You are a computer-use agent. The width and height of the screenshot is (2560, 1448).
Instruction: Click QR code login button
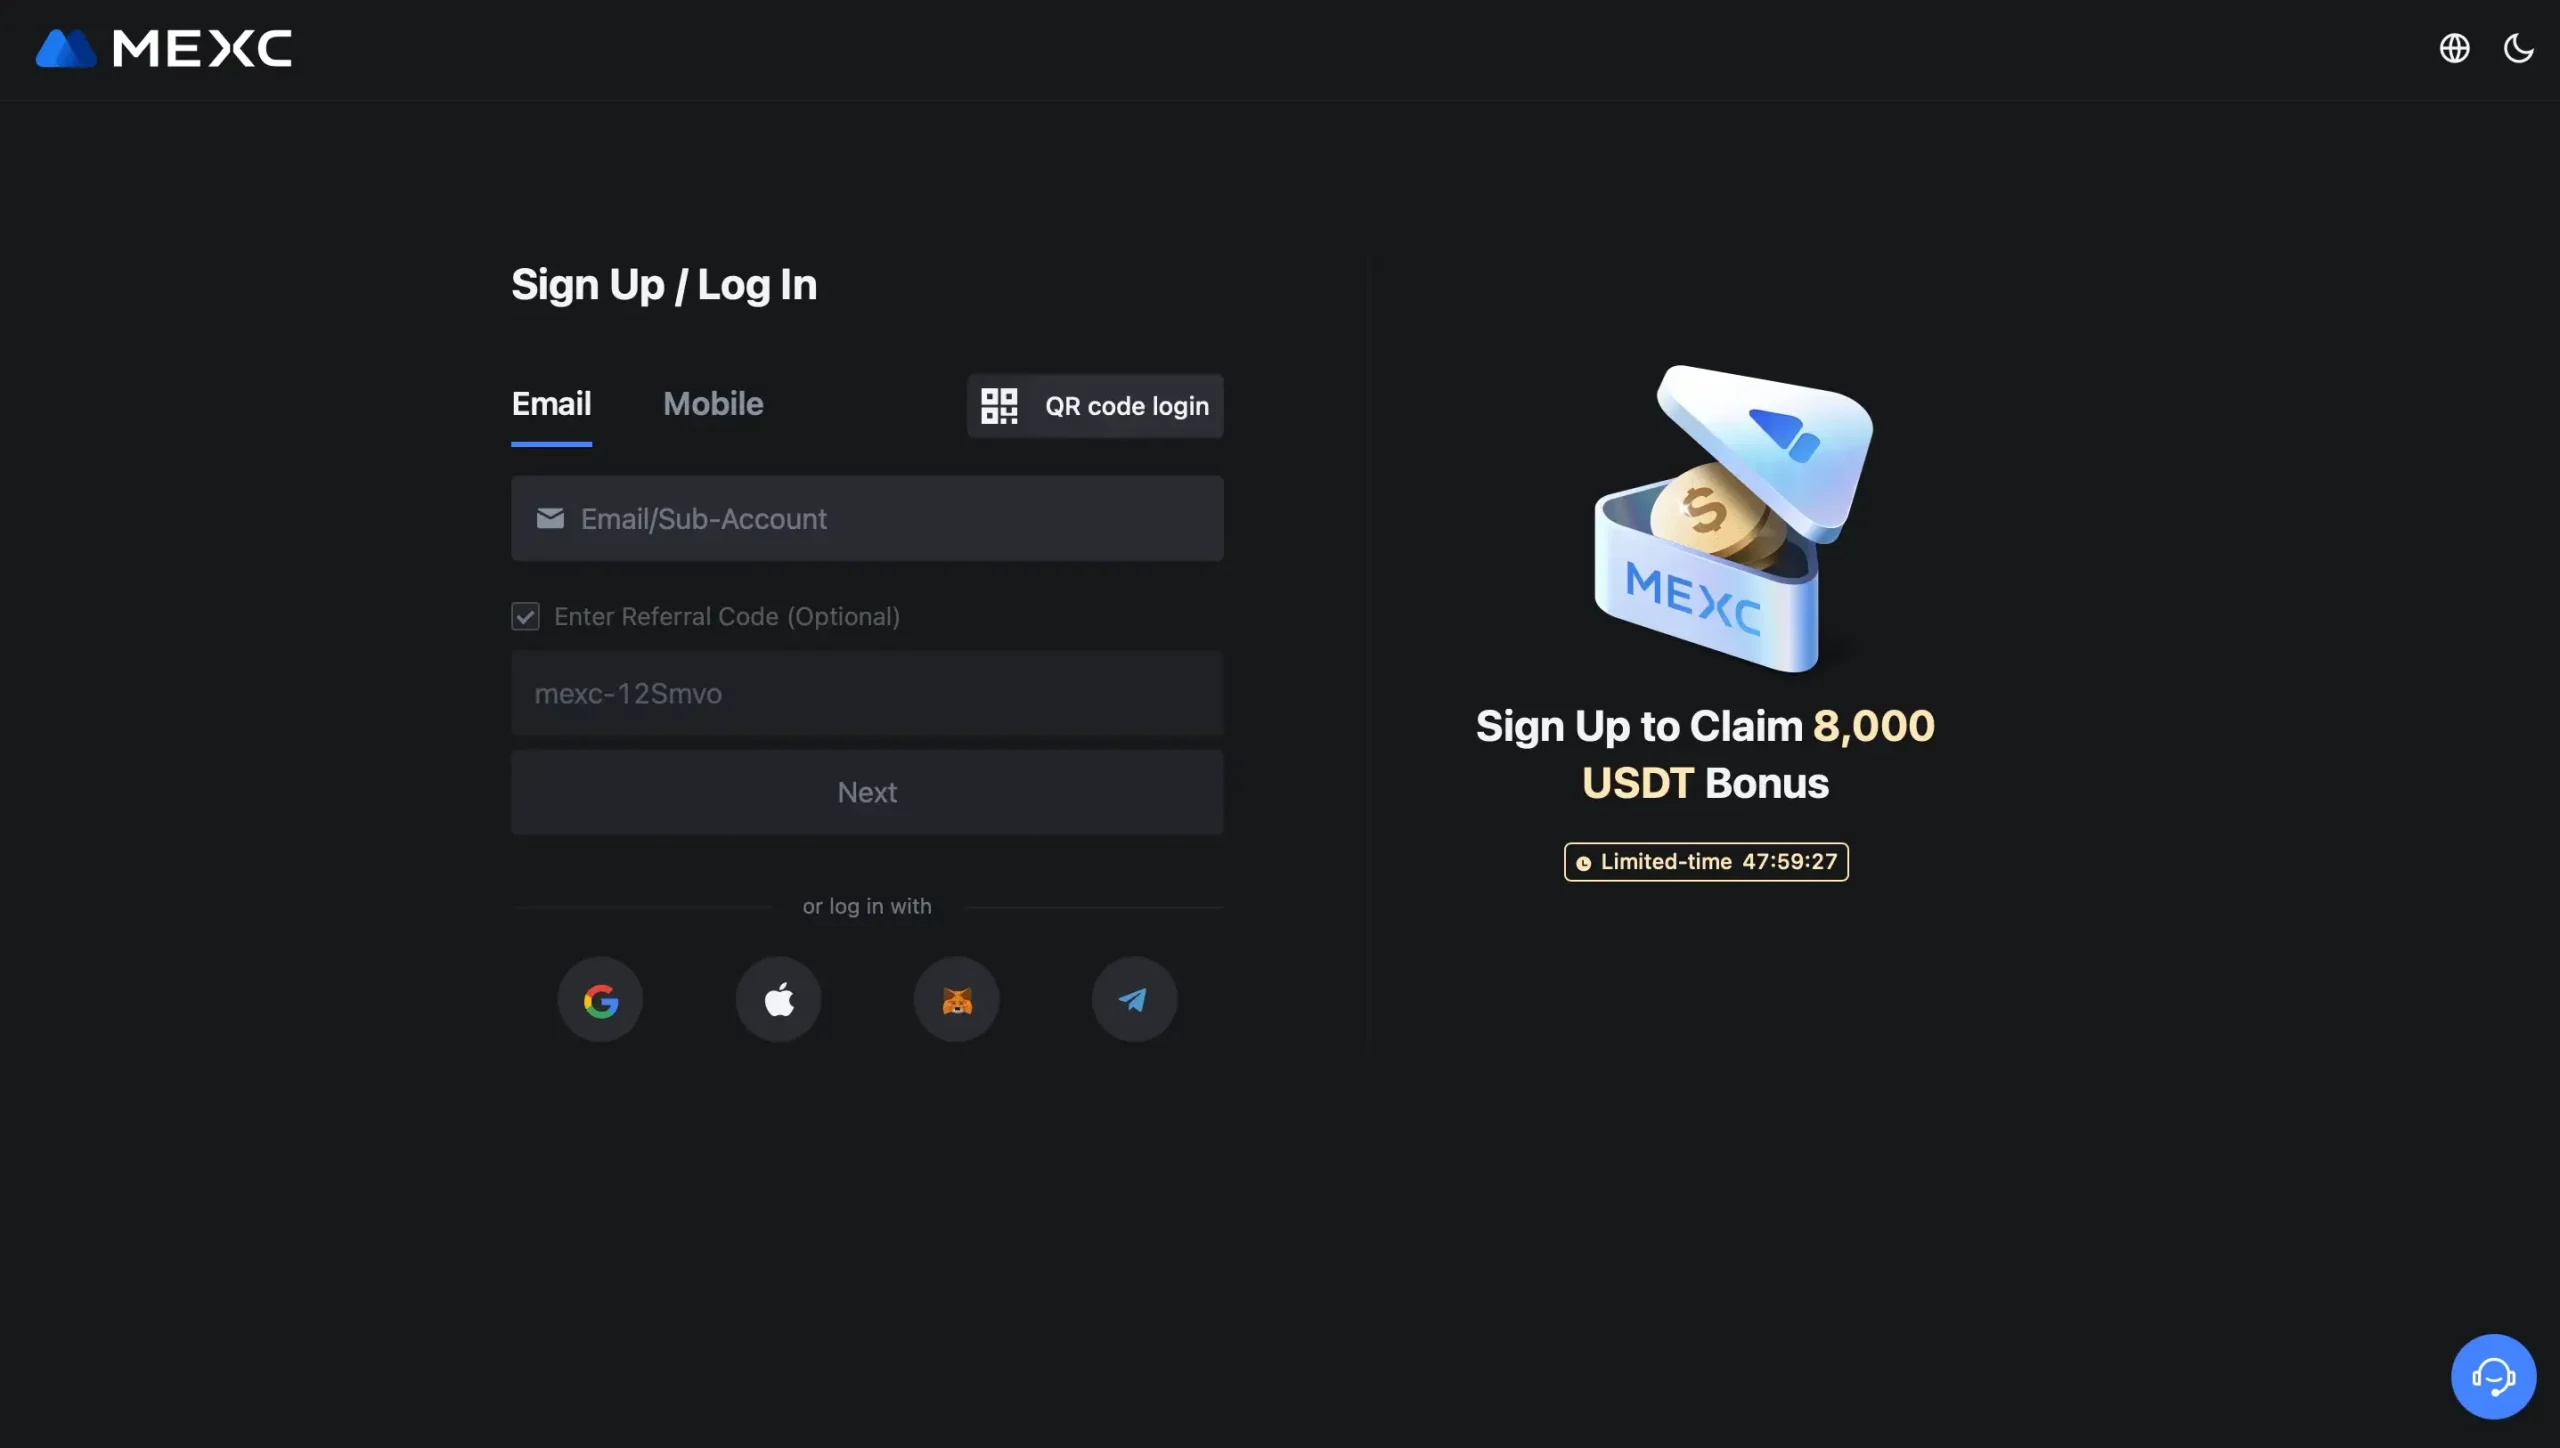pyautogui.click(x=1097, y=406)
